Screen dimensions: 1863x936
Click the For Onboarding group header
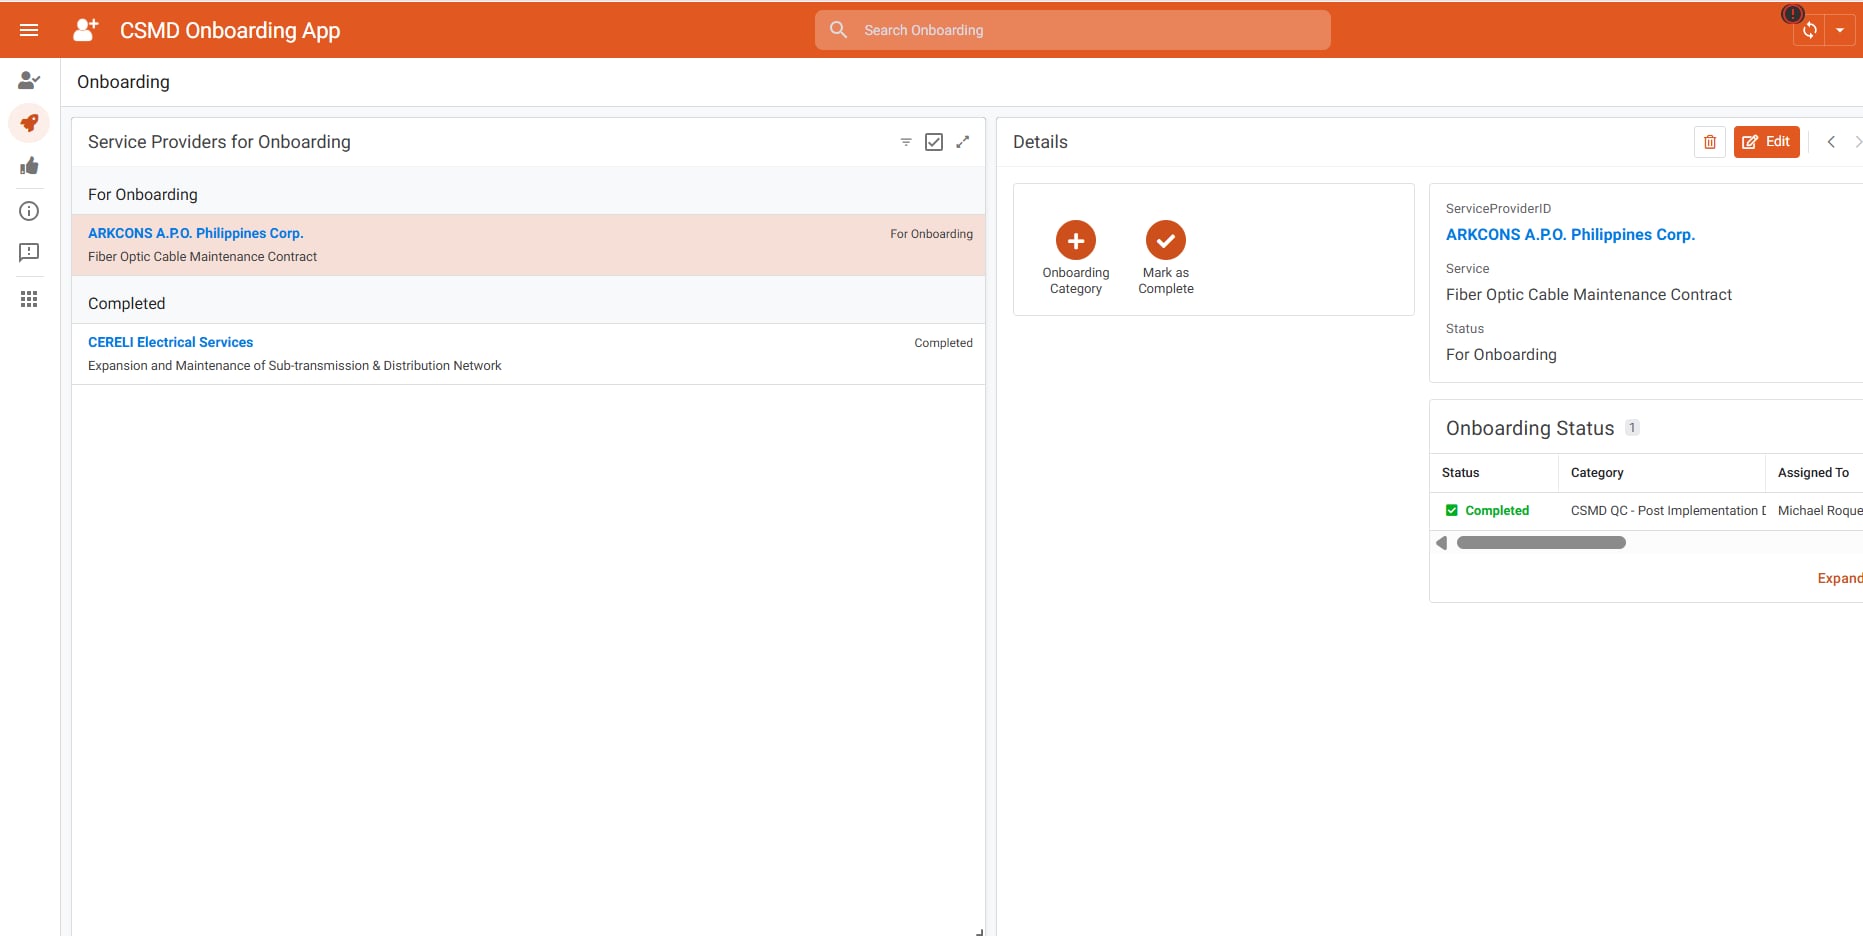pyautogui.click(x=528, y=194)
